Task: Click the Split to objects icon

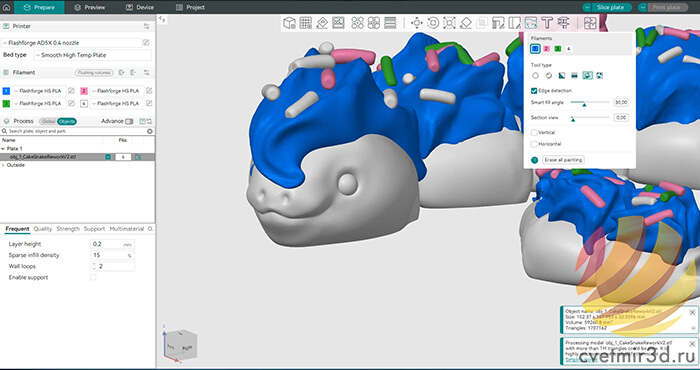Action: (x=358, y=23)
